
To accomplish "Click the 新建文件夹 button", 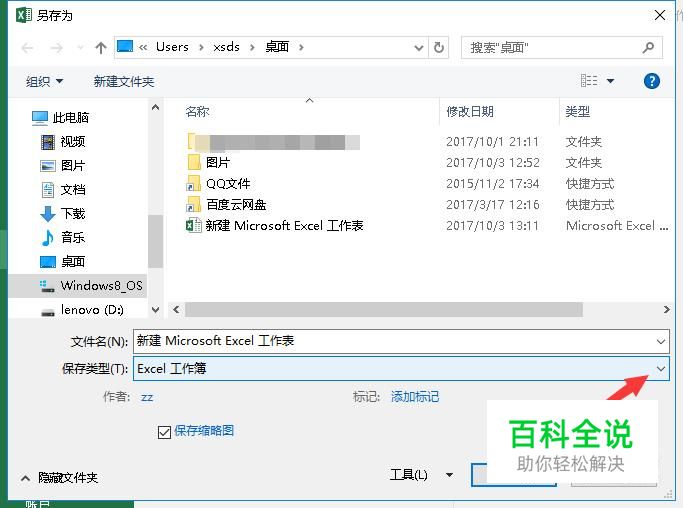I will (x=124, y=81).
